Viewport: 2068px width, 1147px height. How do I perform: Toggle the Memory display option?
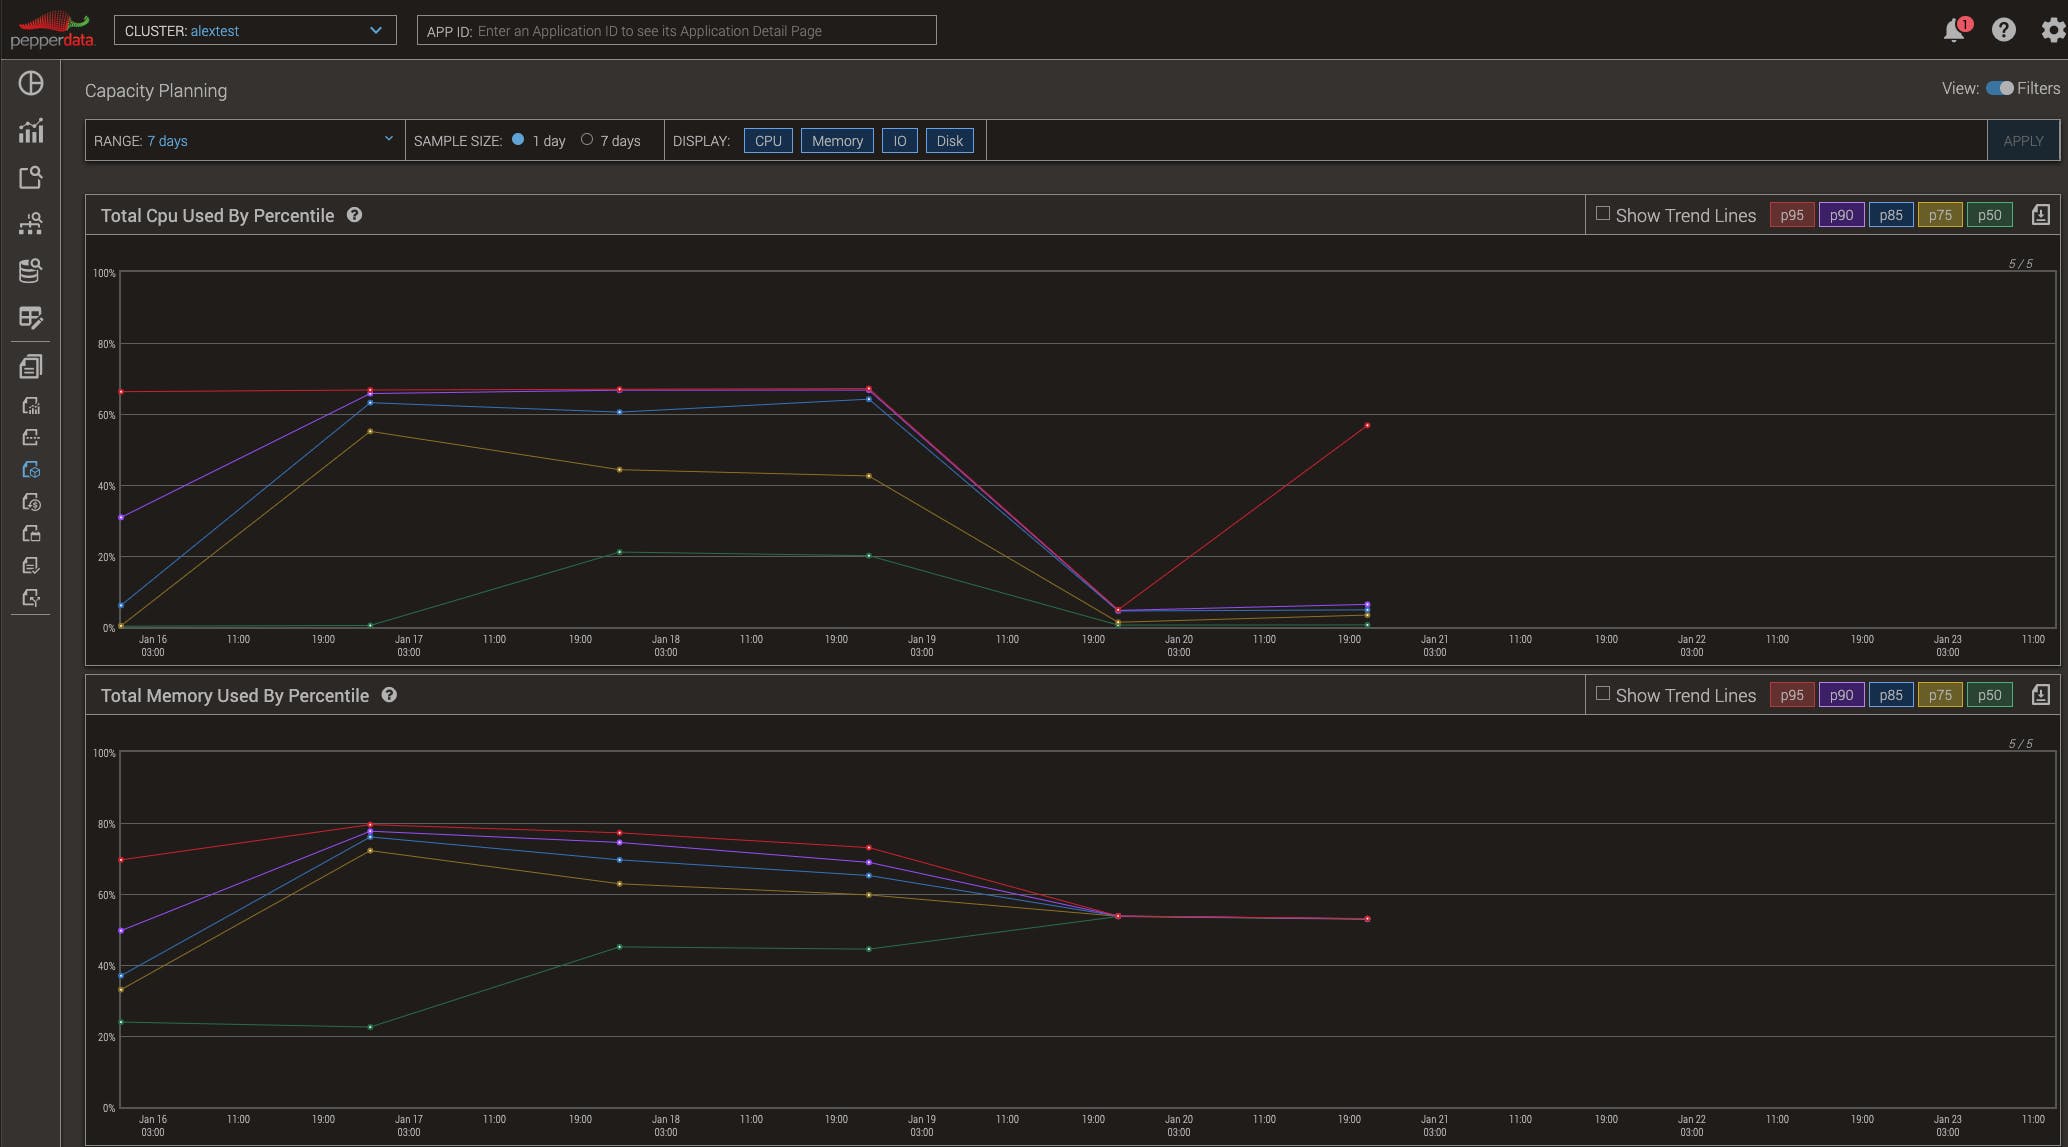point(837,141)
